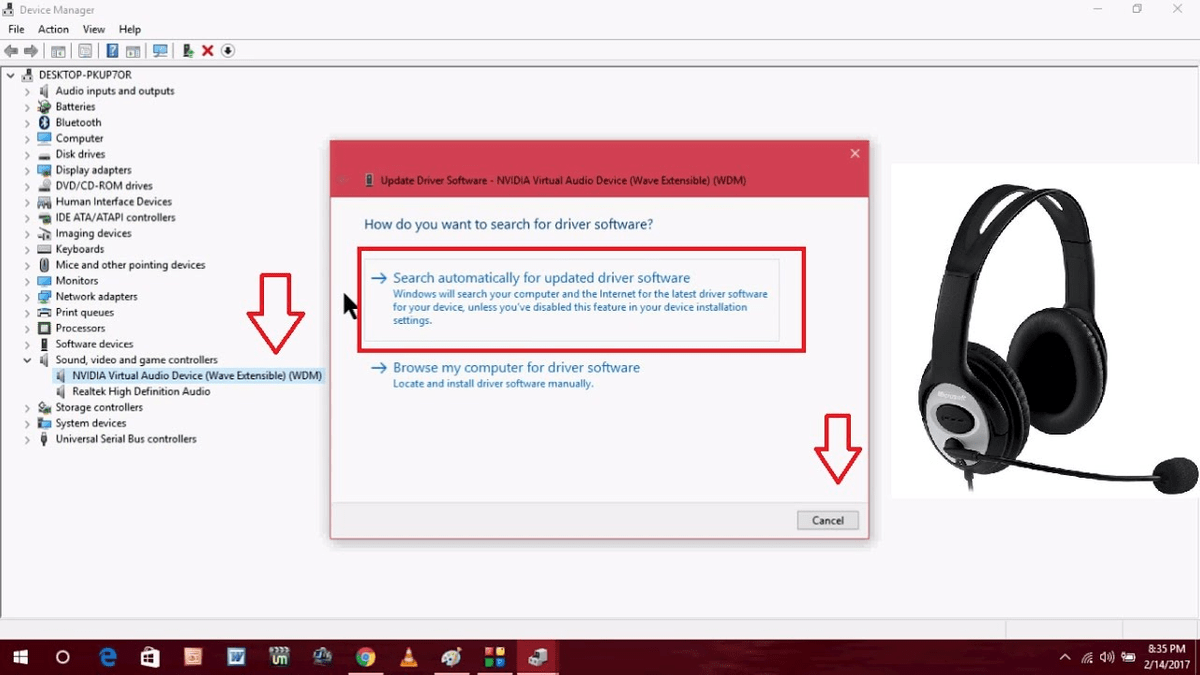Select the Computer category label

pyautogui.click(x=79, y=139)
